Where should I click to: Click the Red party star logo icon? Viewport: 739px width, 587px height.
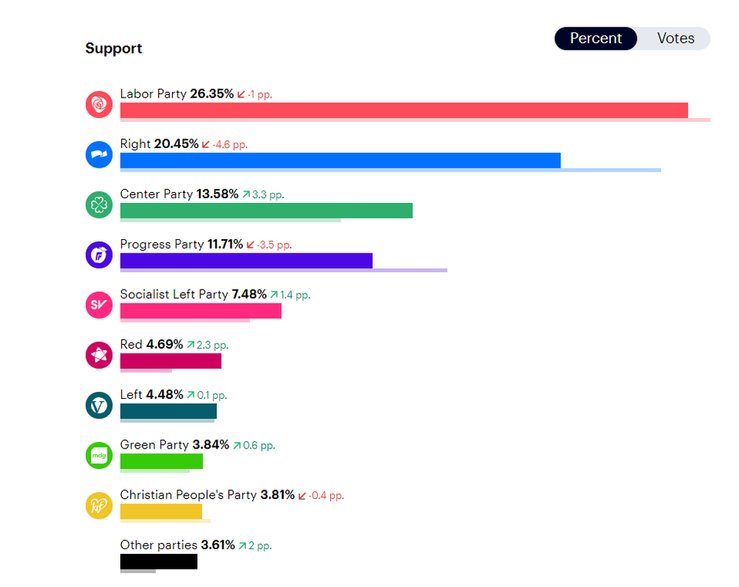[99, 354]
